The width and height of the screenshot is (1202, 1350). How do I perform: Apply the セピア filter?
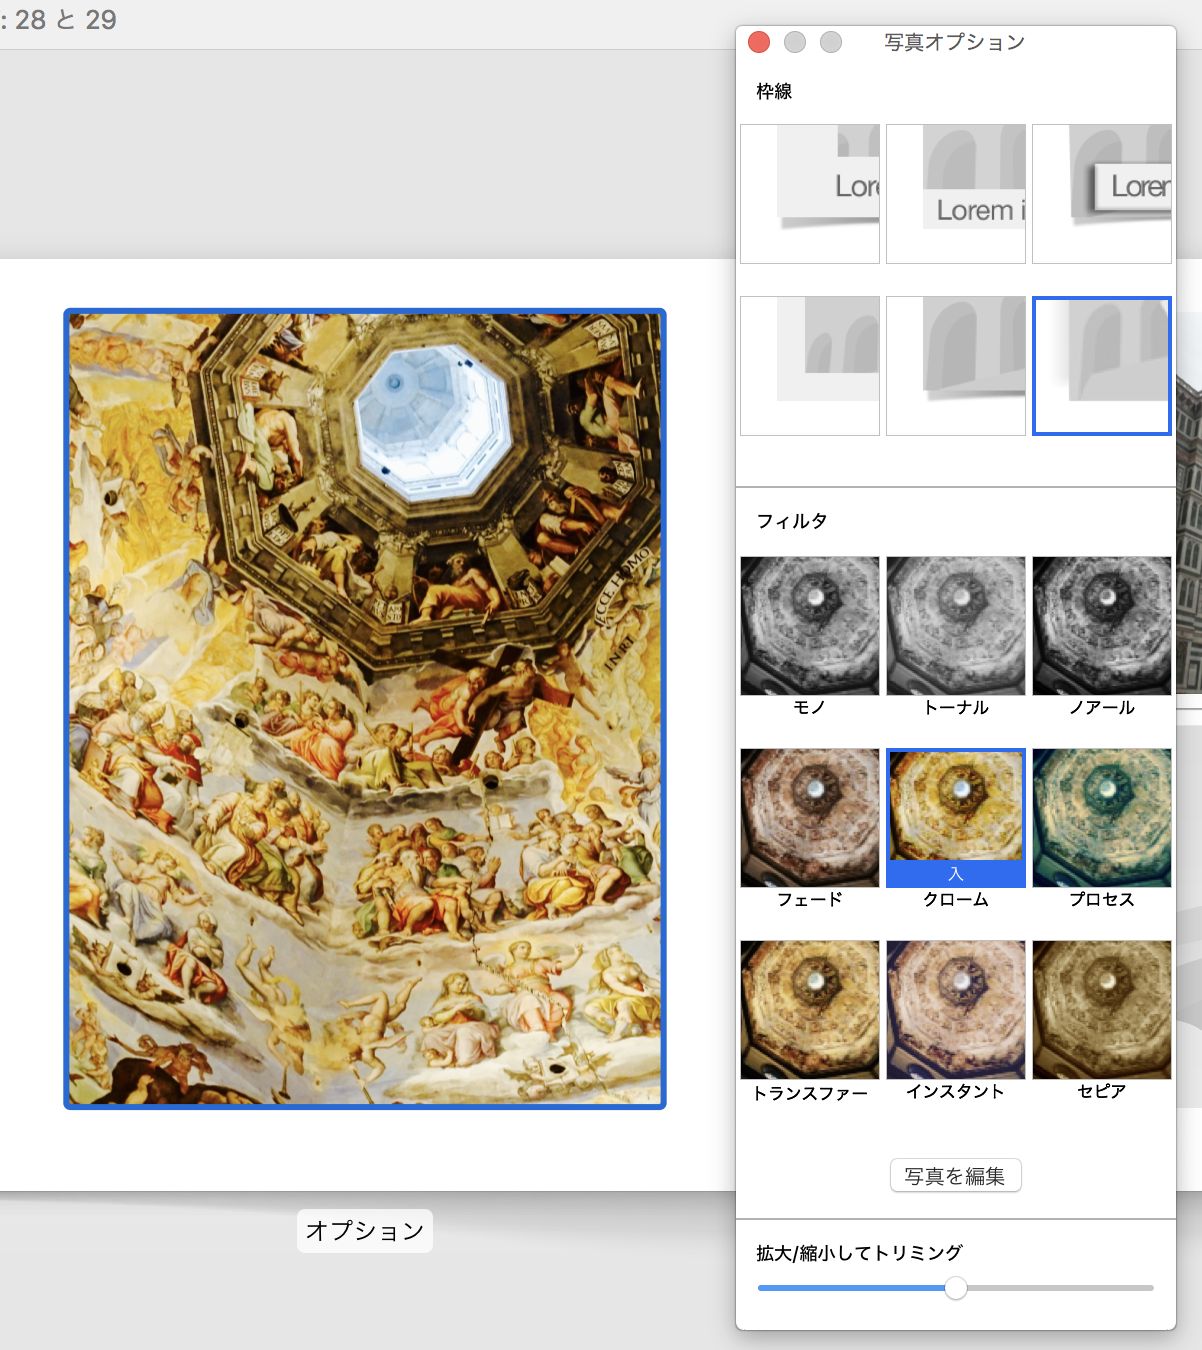coord(1102,1010)
